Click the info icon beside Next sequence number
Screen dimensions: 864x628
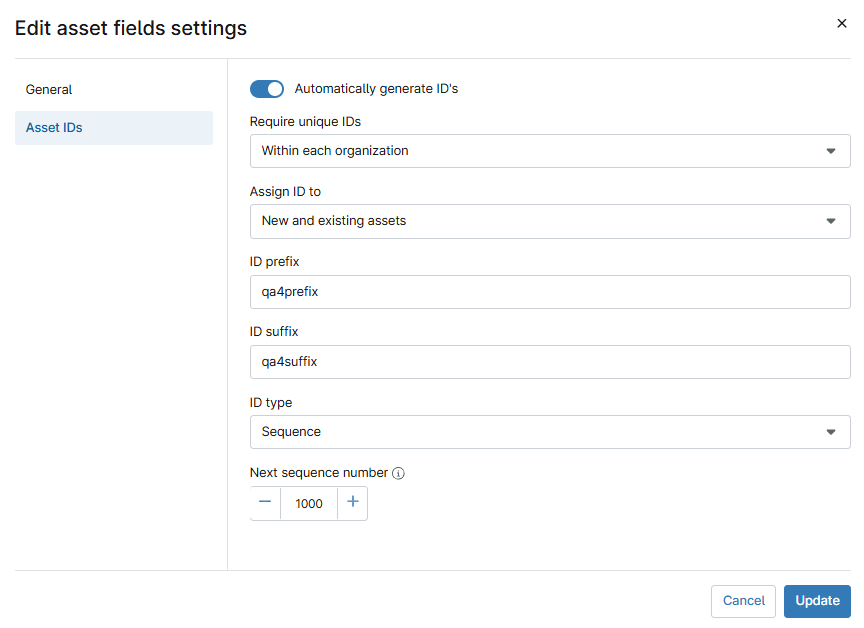398,472
